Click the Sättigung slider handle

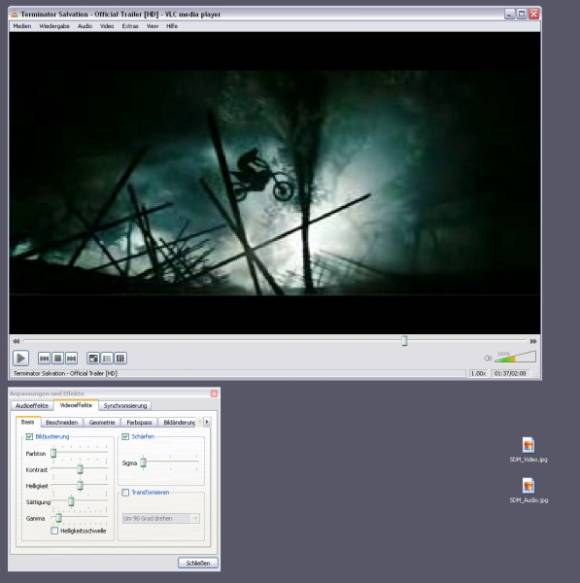[71, 502]
